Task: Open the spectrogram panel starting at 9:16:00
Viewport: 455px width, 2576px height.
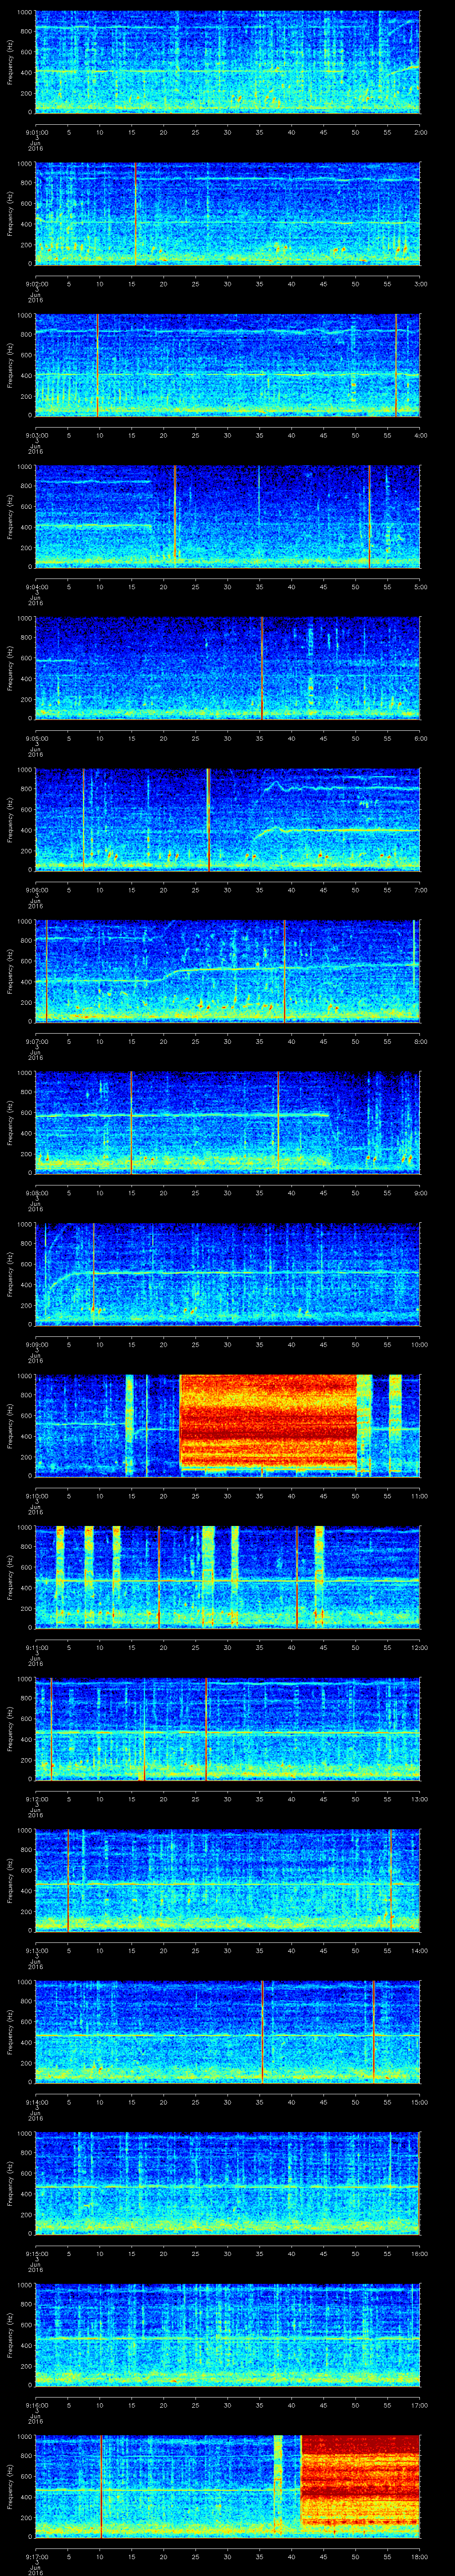Action: (228, 2334)
